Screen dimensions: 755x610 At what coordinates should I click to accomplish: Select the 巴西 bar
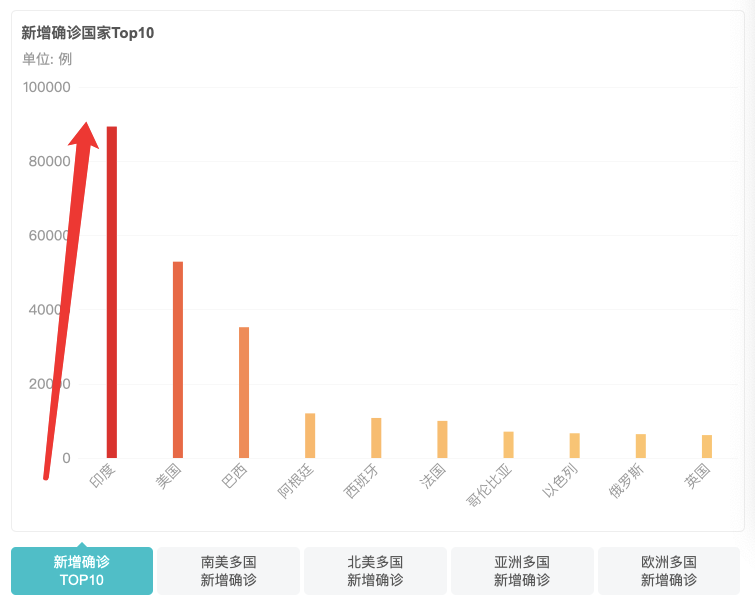pyautogui.click(x=244, y=392)
